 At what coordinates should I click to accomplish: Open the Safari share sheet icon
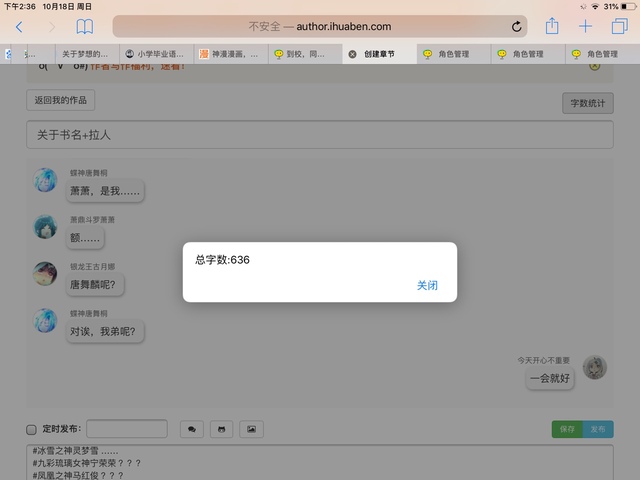[551, 27]
